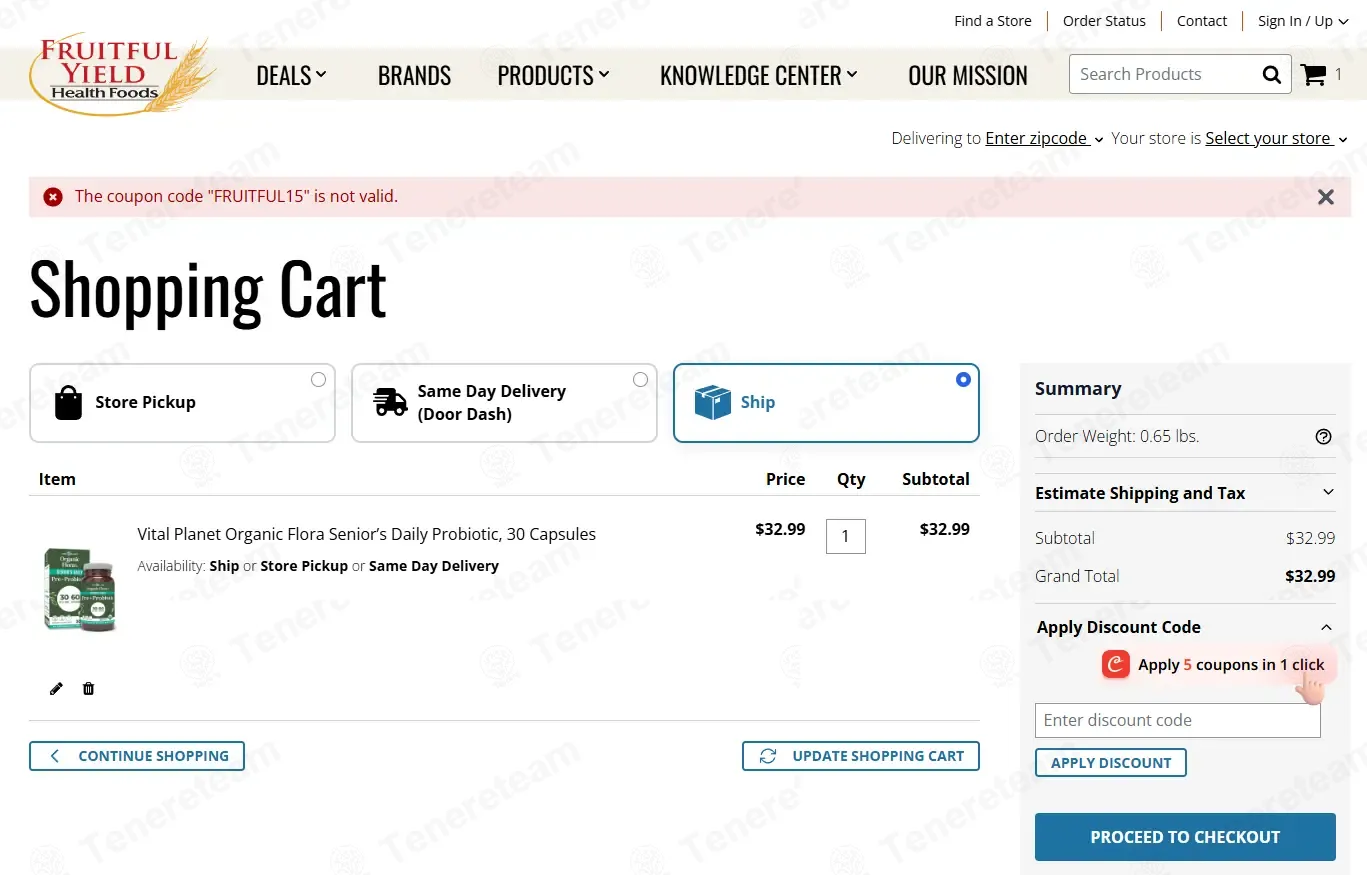The width and height of the screenshot is (1367, 875).
Task: Dismiss the invalid coupon error message
Action: [1326, 197]
